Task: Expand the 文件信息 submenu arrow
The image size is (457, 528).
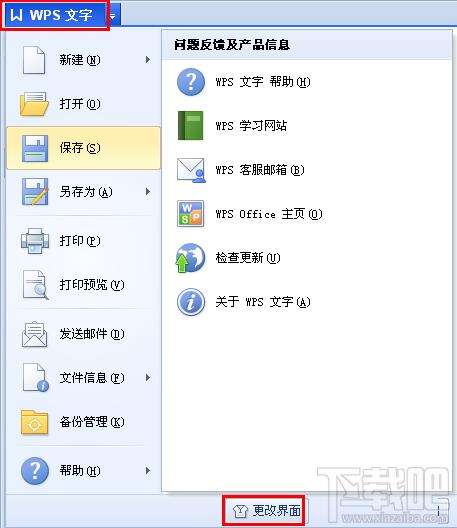Action: pos(148,378)
